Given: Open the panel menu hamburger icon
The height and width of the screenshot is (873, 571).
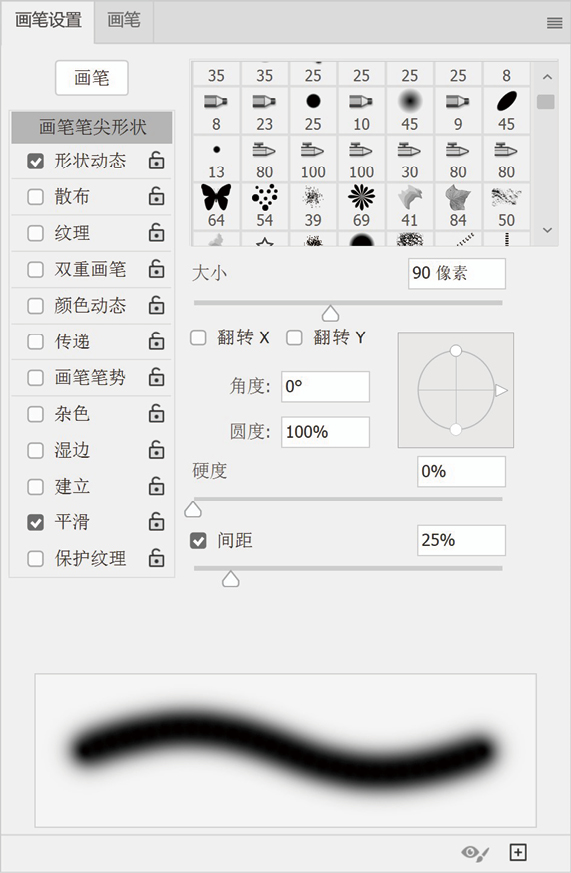Looking at the screenshot, I should click(x=554, y=23).
